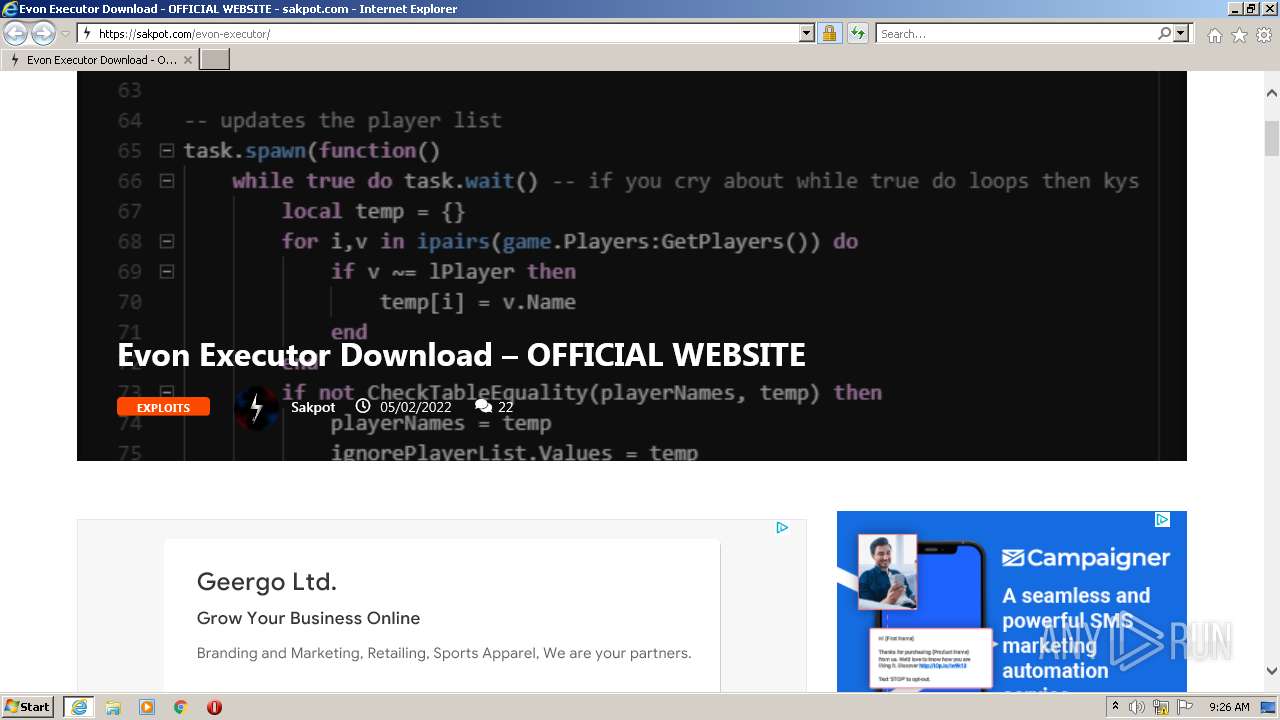Click Grow Your Business Online ad text
1280x720 pixels.
308,618
